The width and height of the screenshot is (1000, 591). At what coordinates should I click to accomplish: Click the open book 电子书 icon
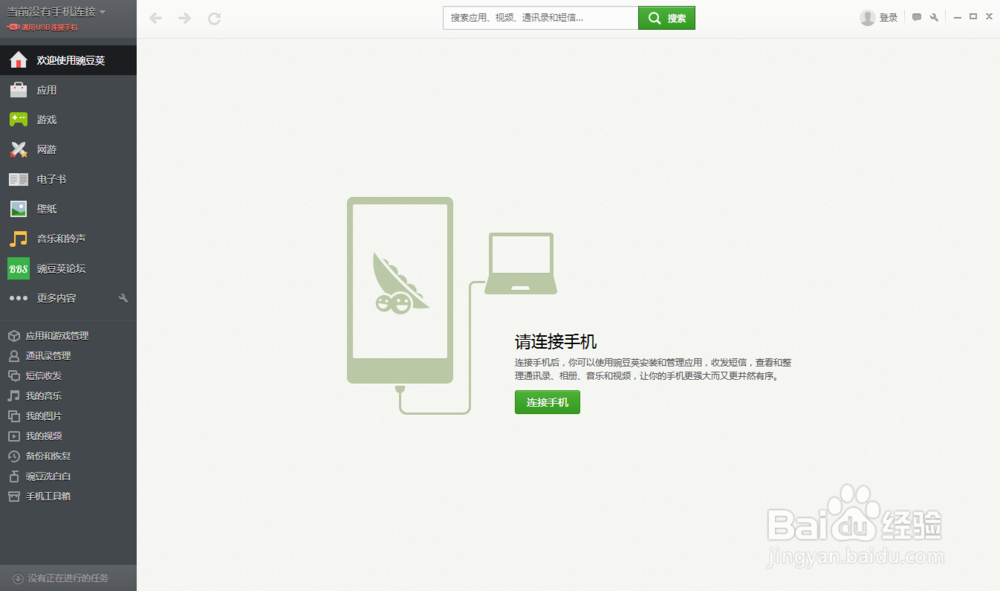[18, 179]
